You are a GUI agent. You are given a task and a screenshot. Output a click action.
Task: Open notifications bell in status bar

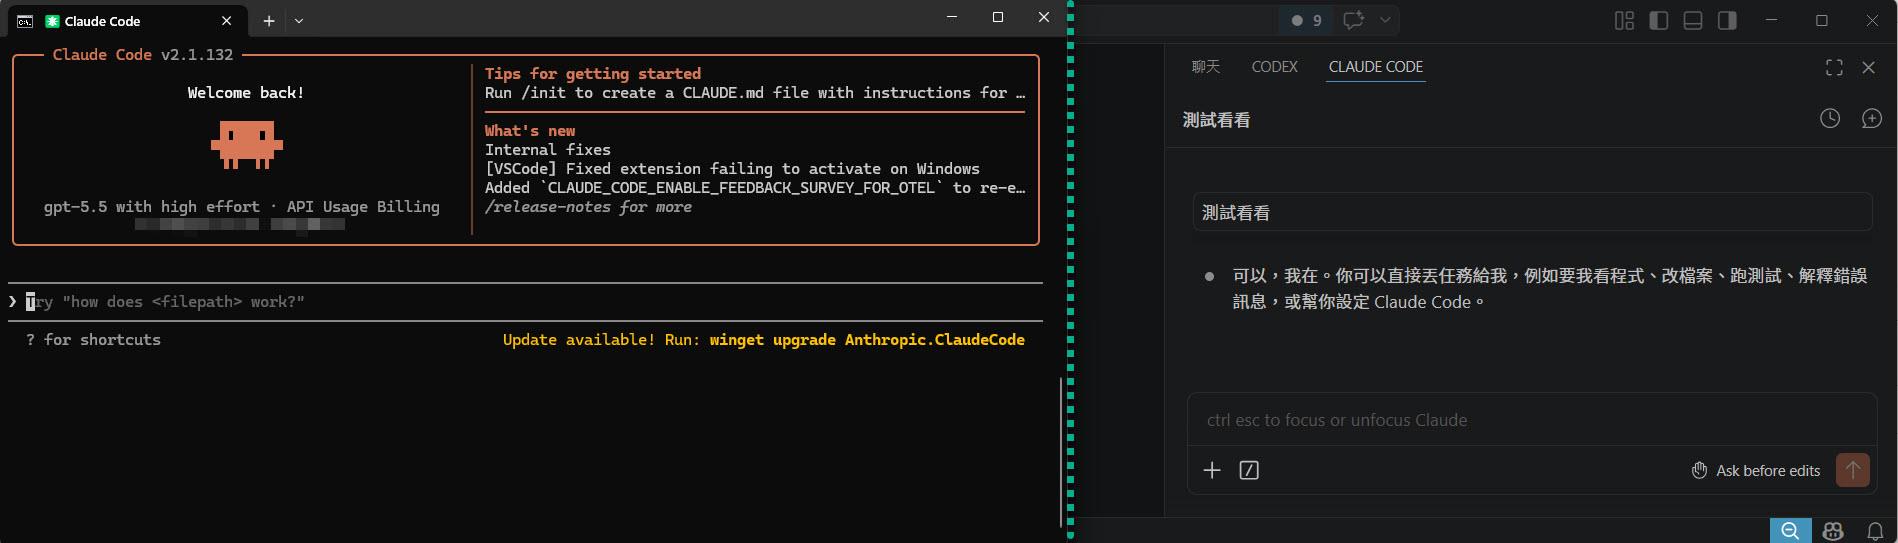tap(1874, 531)
